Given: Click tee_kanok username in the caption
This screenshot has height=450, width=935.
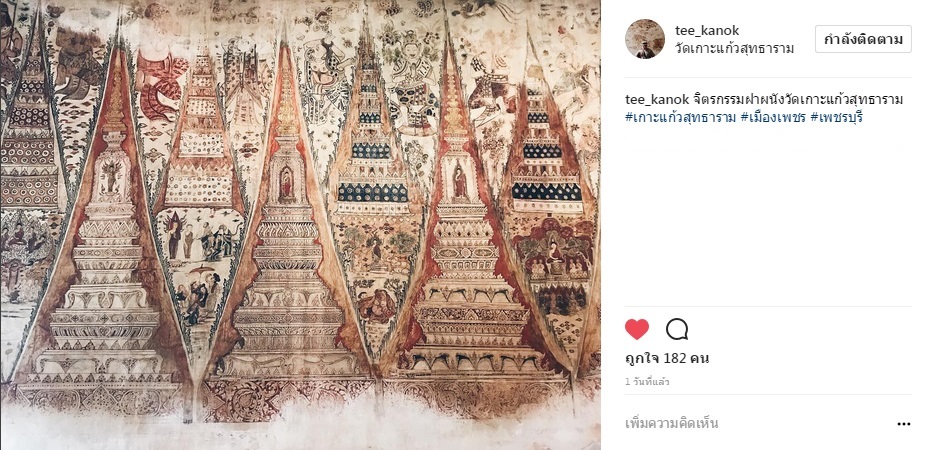Looking at the screenshot, I should tap(654, 100).
